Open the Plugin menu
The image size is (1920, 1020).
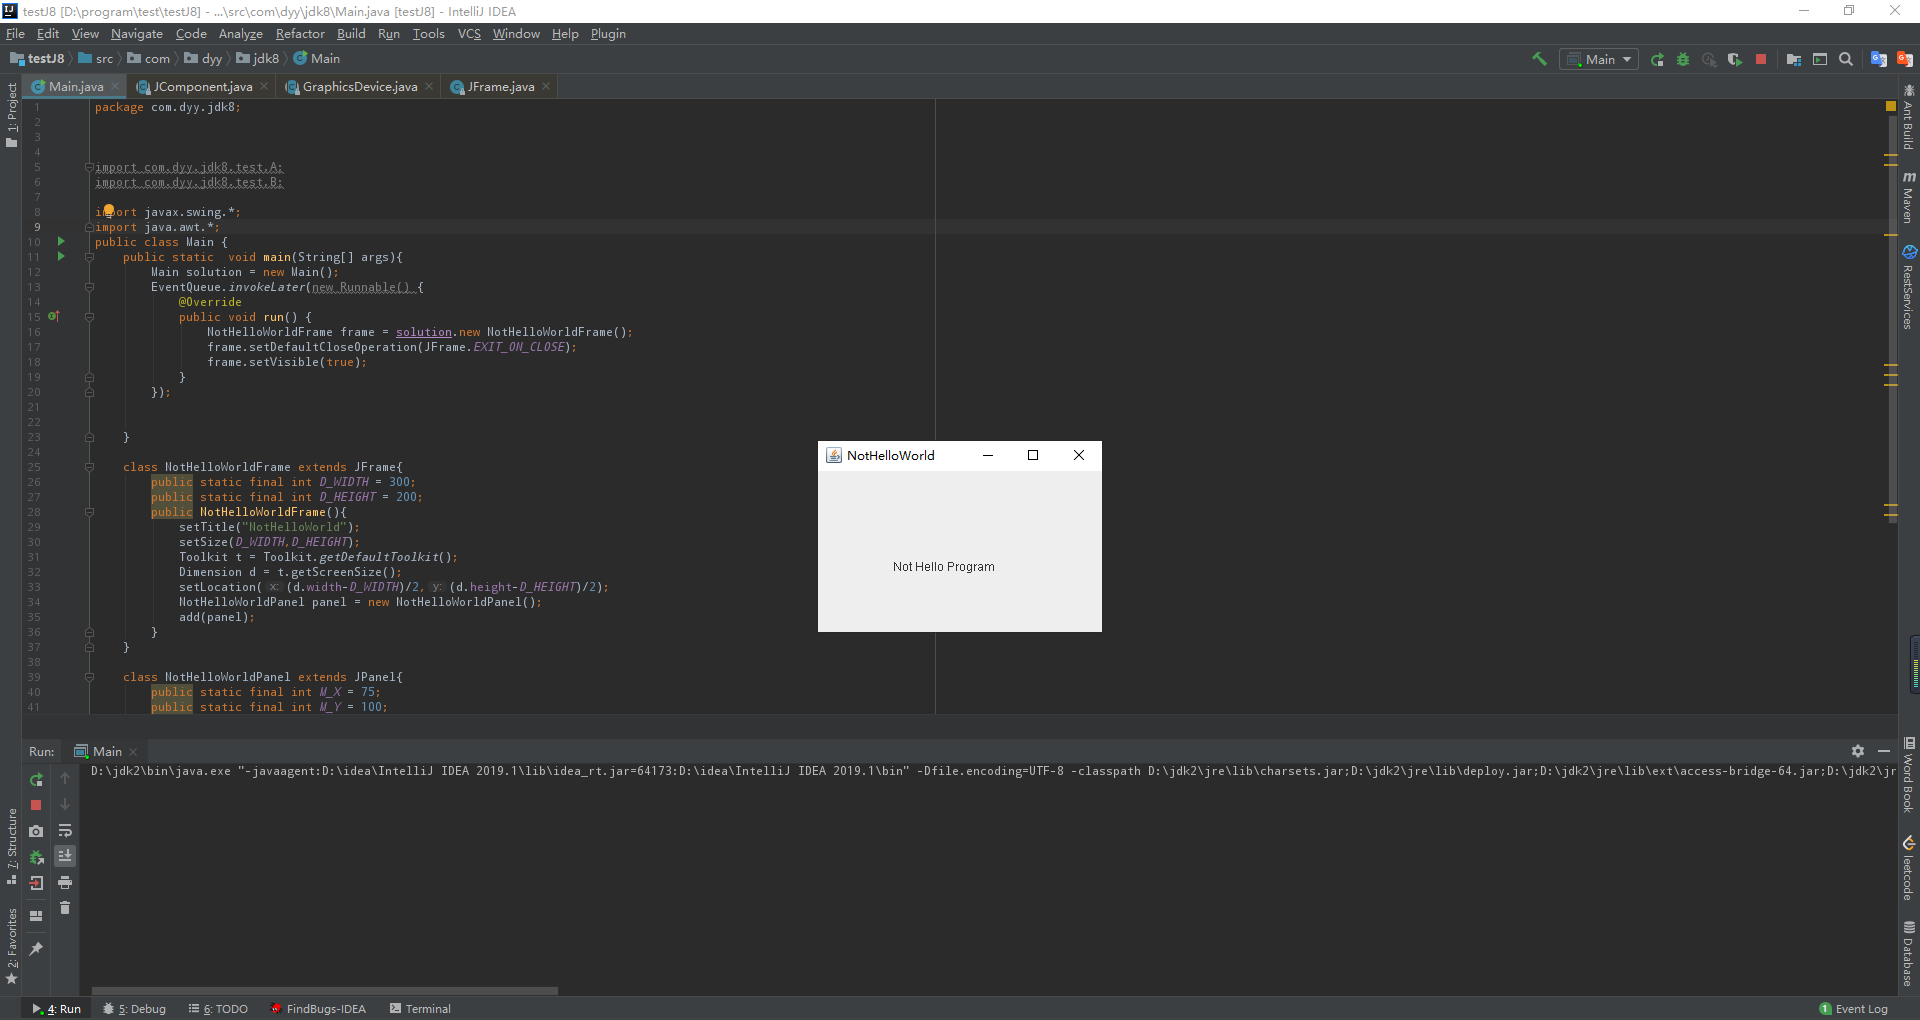tap(608, 34)
